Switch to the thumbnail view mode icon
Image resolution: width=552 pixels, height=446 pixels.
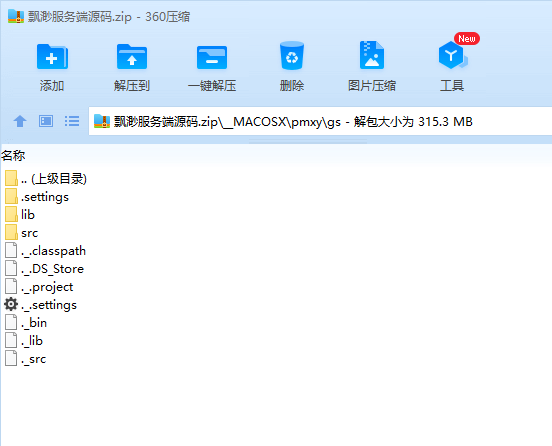click(x=46, y=121)
